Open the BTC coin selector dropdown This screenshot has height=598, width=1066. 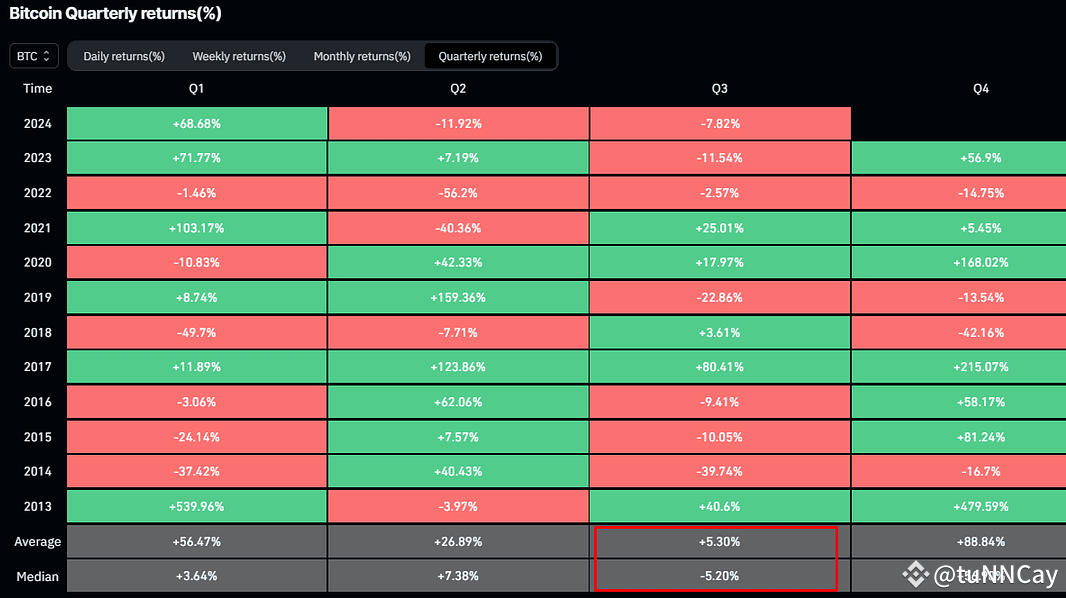click(34, 56)
